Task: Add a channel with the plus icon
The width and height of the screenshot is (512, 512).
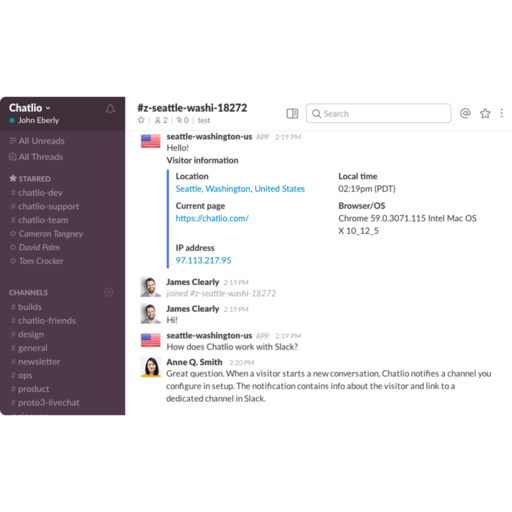Action: (109, 292)
